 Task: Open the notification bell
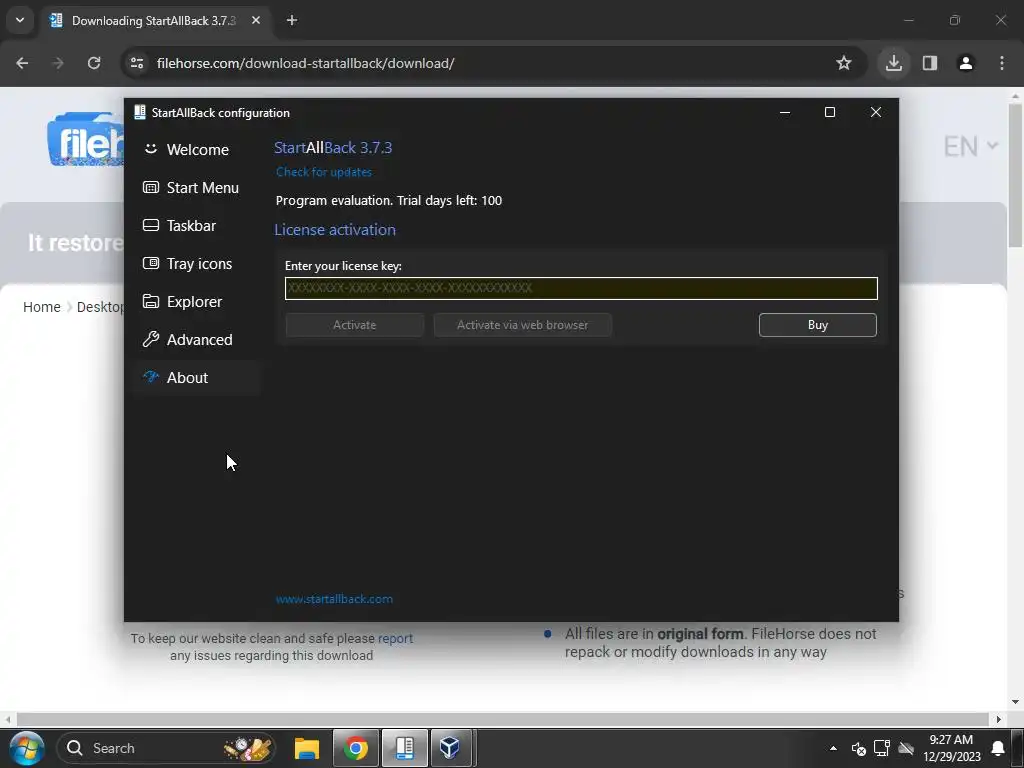[x=998, y=748]
